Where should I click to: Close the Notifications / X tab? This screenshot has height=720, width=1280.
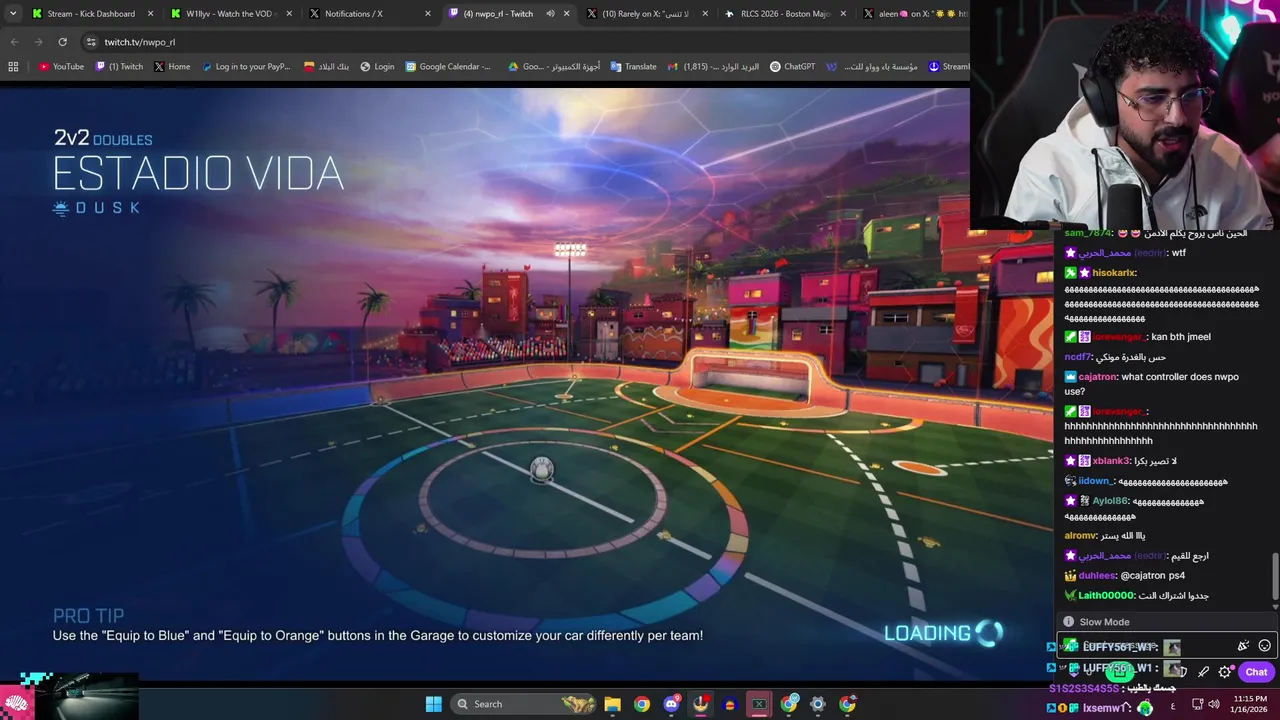tap(428, 14)
